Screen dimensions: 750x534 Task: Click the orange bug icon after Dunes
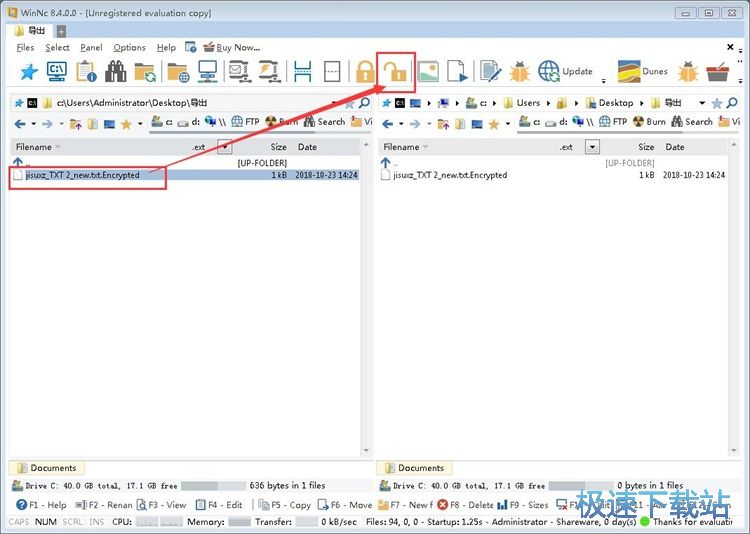click(688, 72)
